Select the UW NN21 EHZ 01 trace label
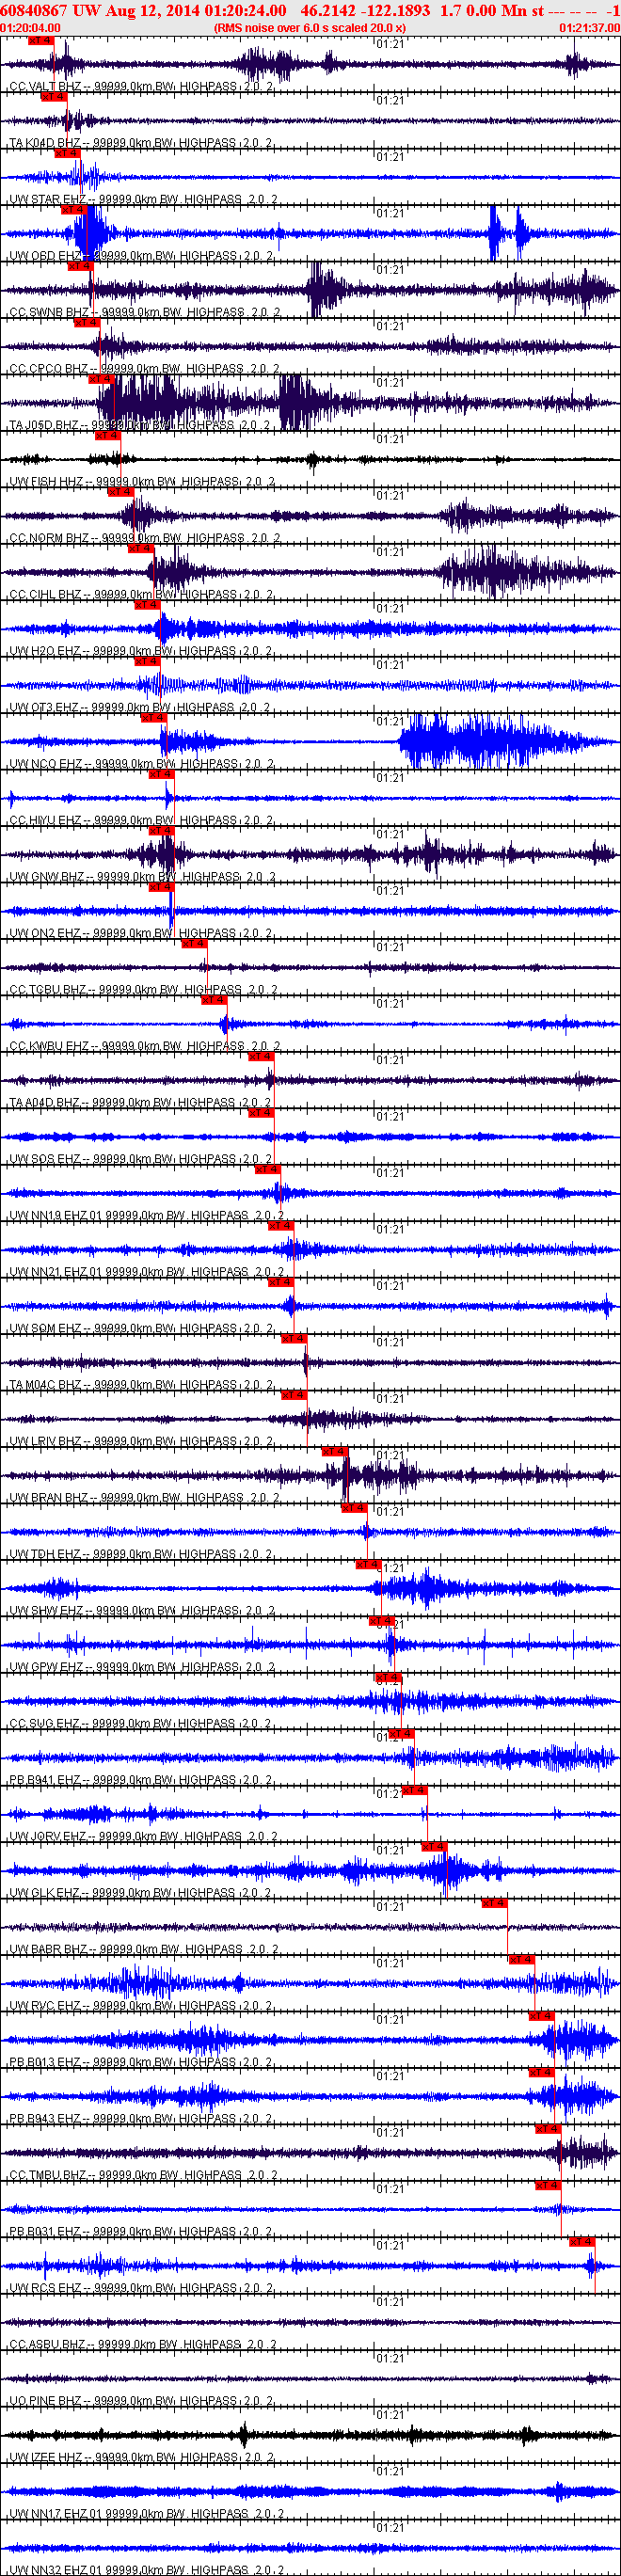621x2576 pixels. pos(147,1273)
